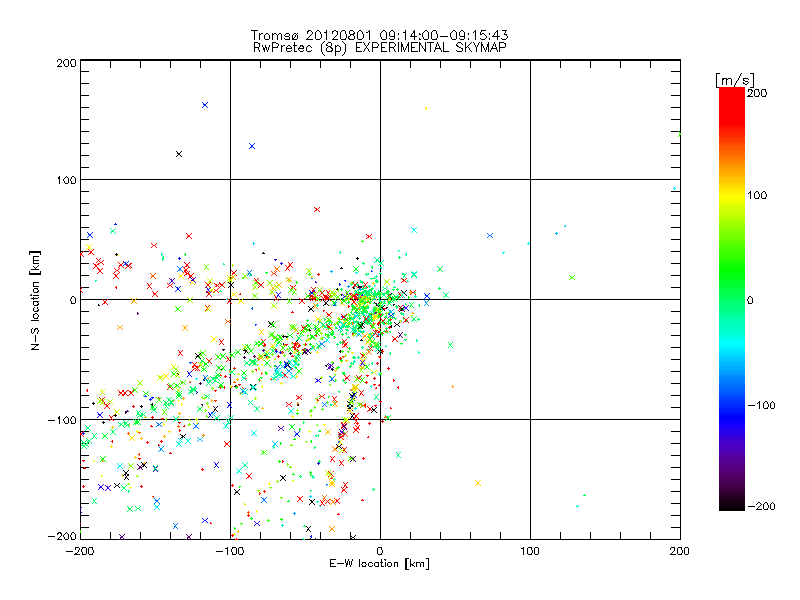This screenshot has height=600, width=800.
Task: Click the 100 tick label on y-axis
Action: pos(66,180)
